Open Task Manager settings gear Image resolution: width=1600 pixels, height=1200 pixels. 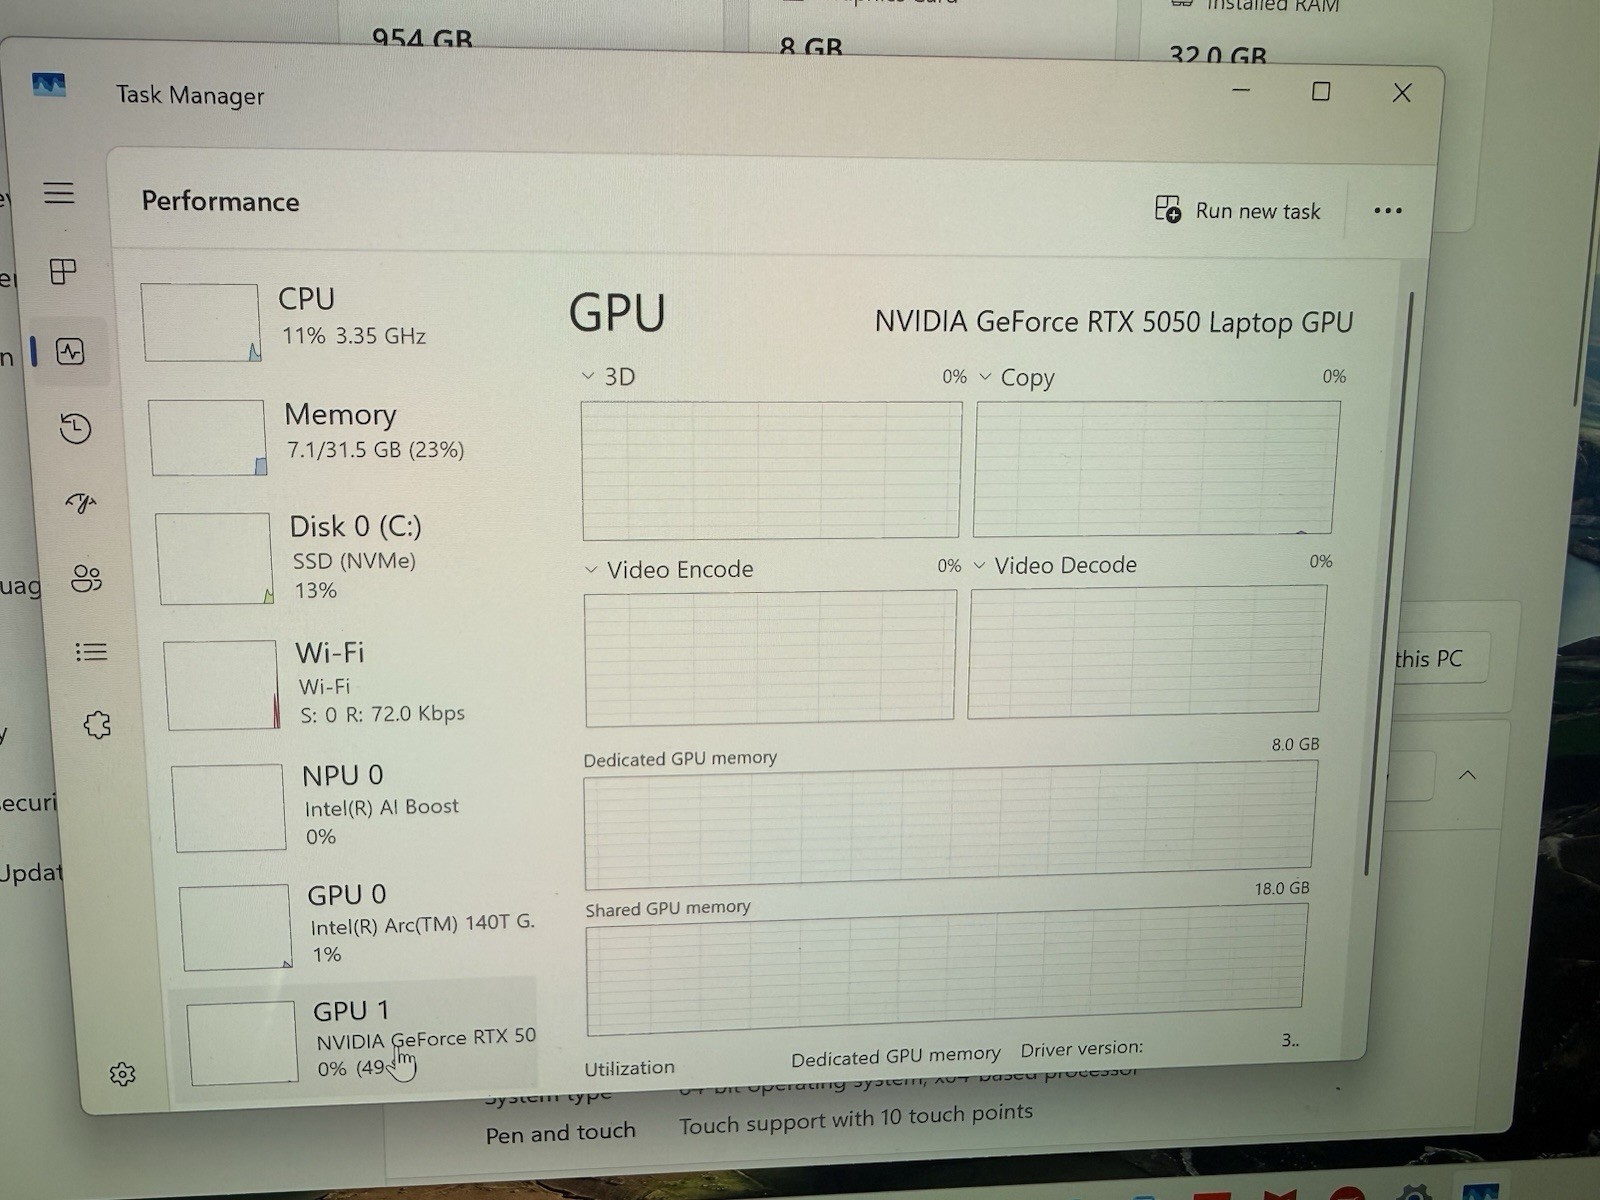pos(122,1074)
